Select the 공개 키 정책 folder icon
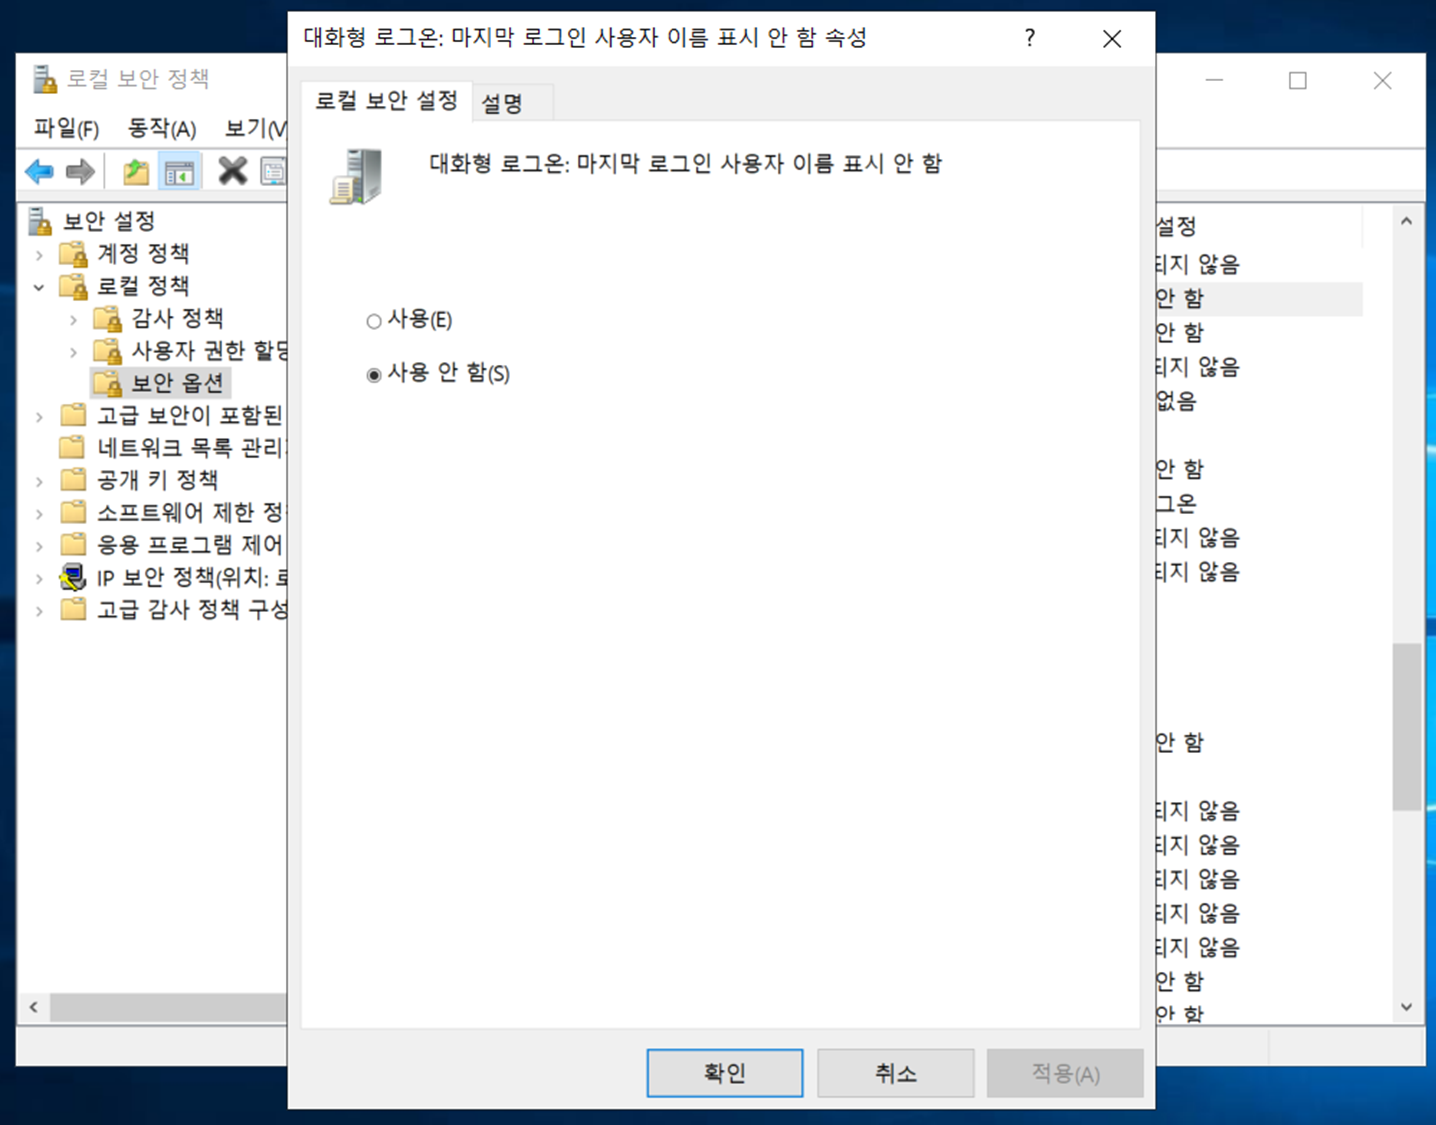Screen dimensions: 1436x1125 click(x=73, y=480)
